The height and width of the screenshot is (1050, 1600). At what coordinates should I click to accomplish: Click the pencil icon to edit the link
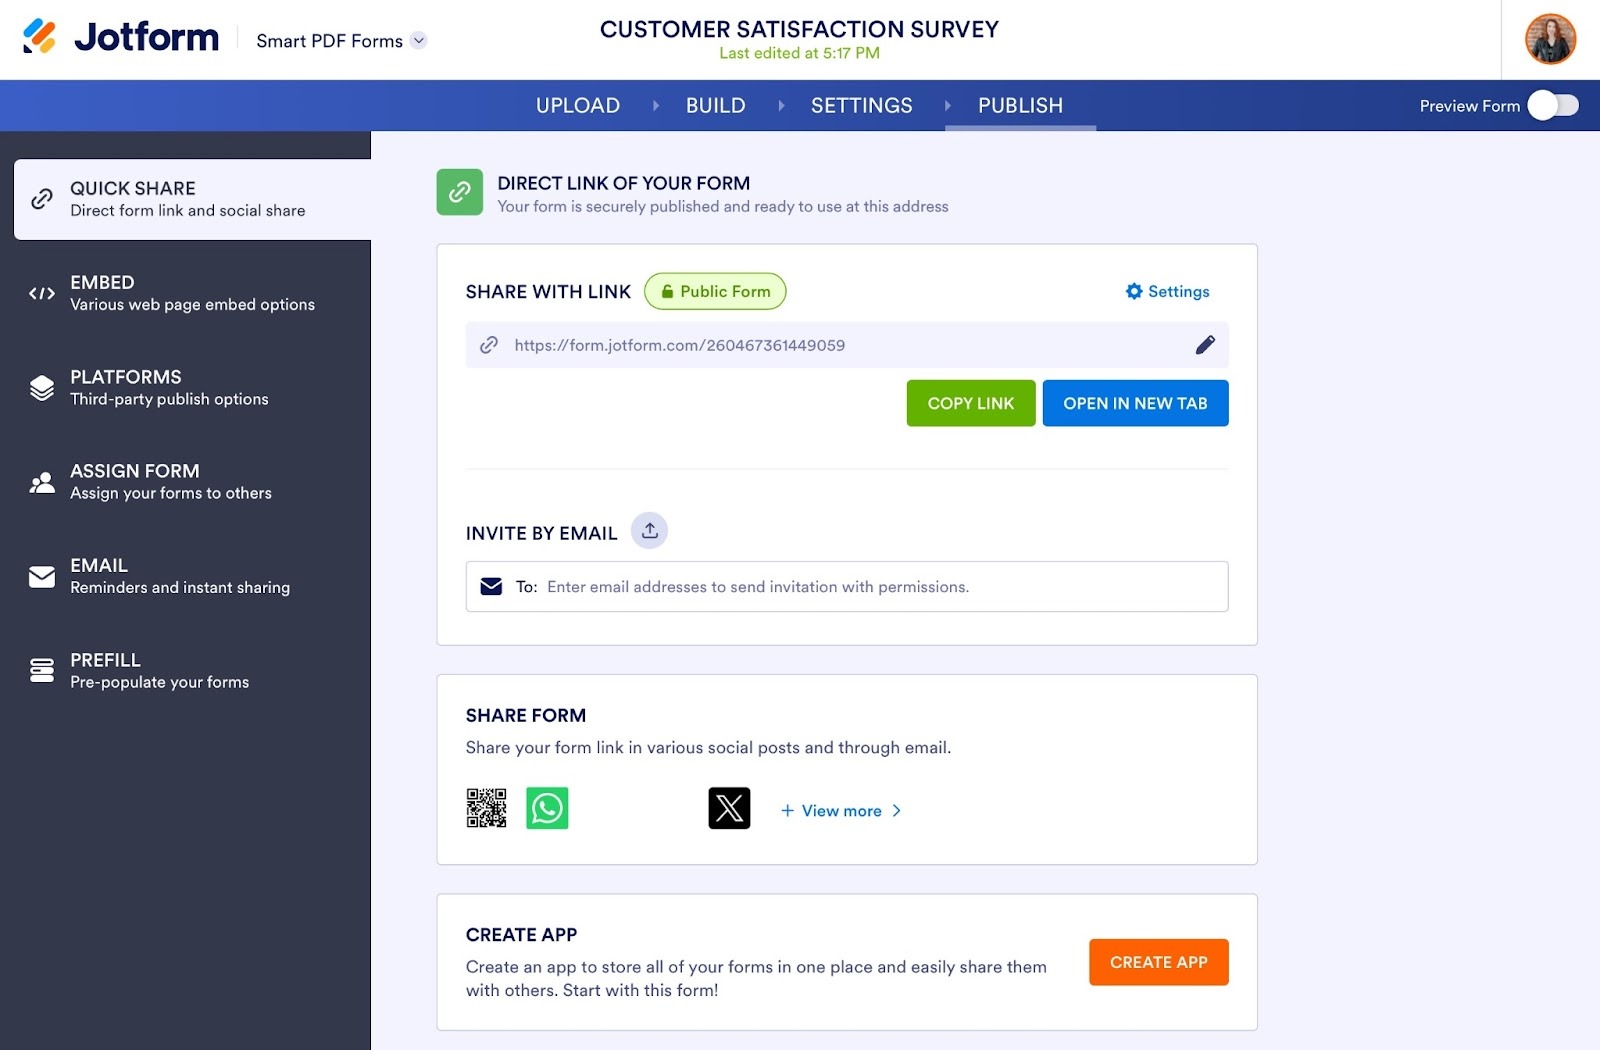(1205, 344)
